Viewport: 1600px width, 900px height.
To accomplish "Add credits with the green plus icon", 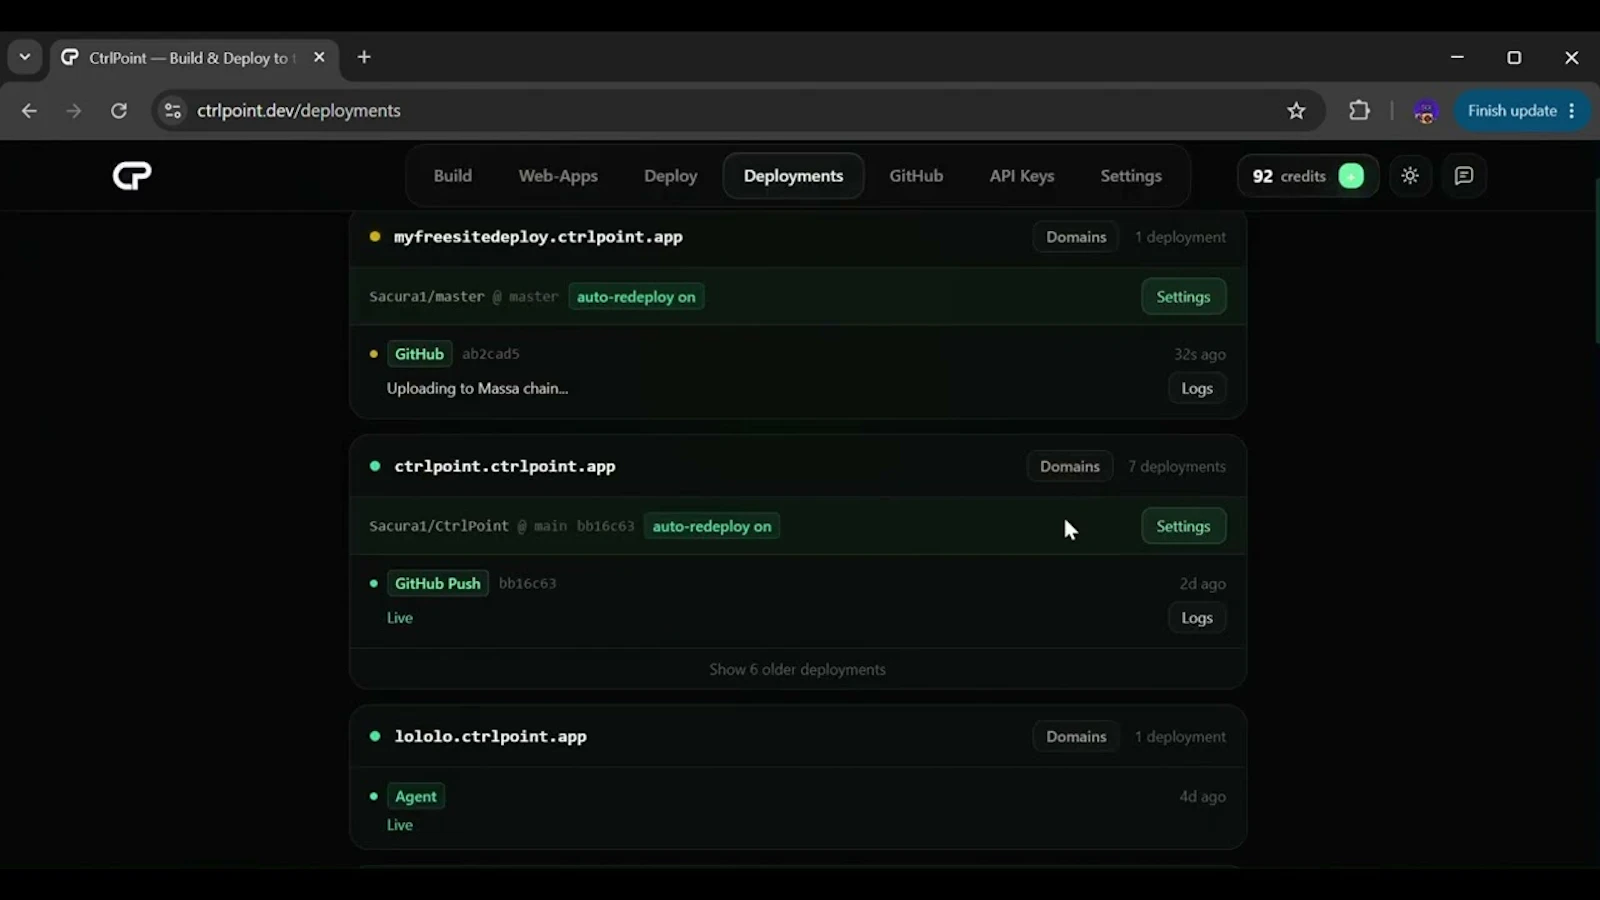I will coord(1351,176).
